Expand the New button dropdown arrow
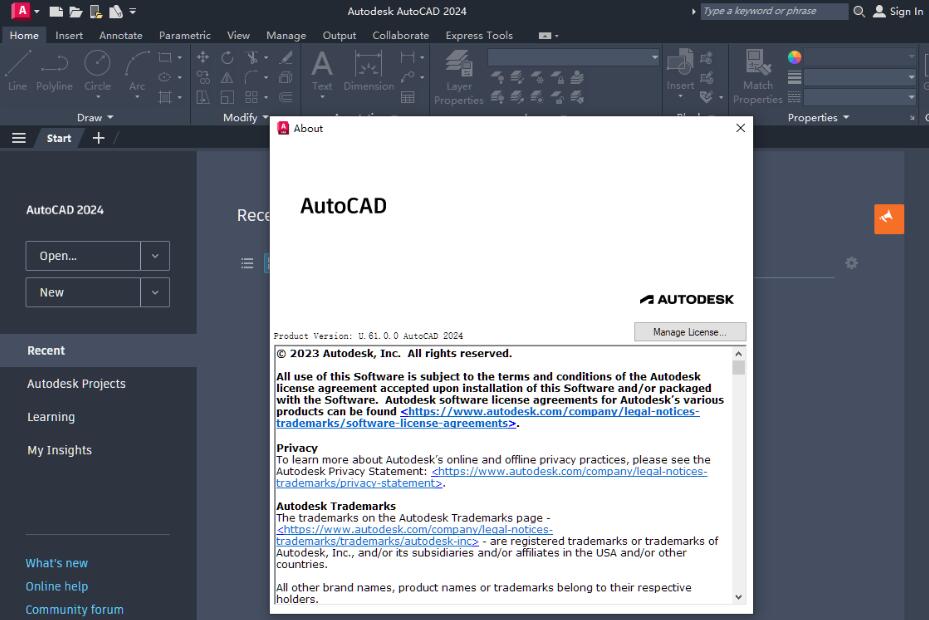Screen dimensions: 929x620 point(155,292)
